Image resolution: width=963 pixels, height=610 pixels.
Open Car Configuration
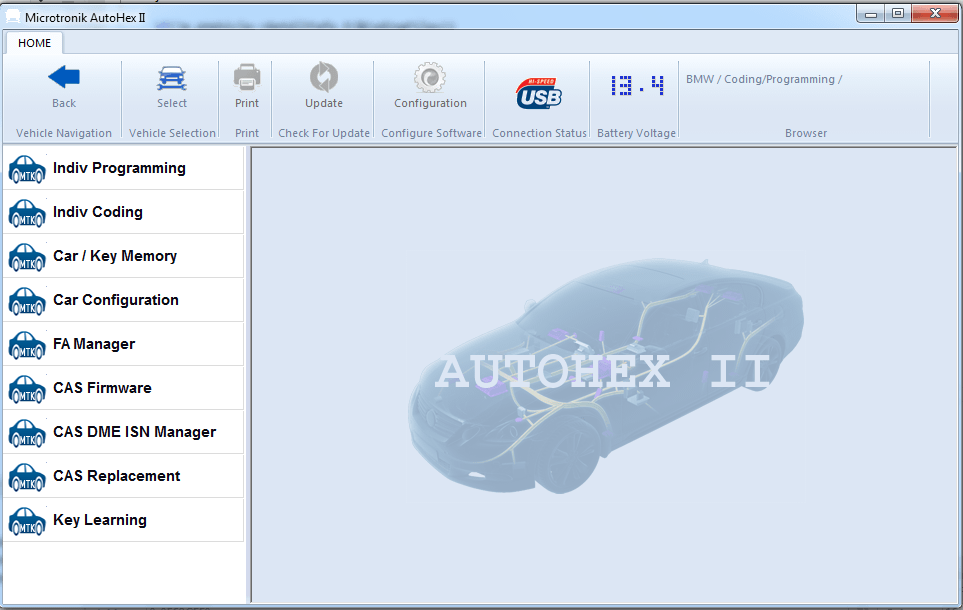click(123, 300)
